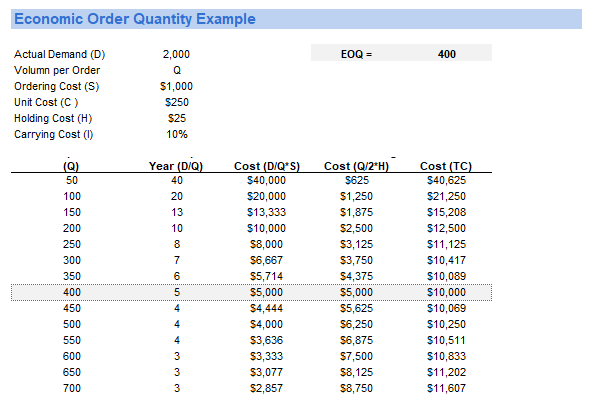The height and width of the screenshot is (407, 612).
Task: Click the Unit Cost value $250
Action: point(176,102)
